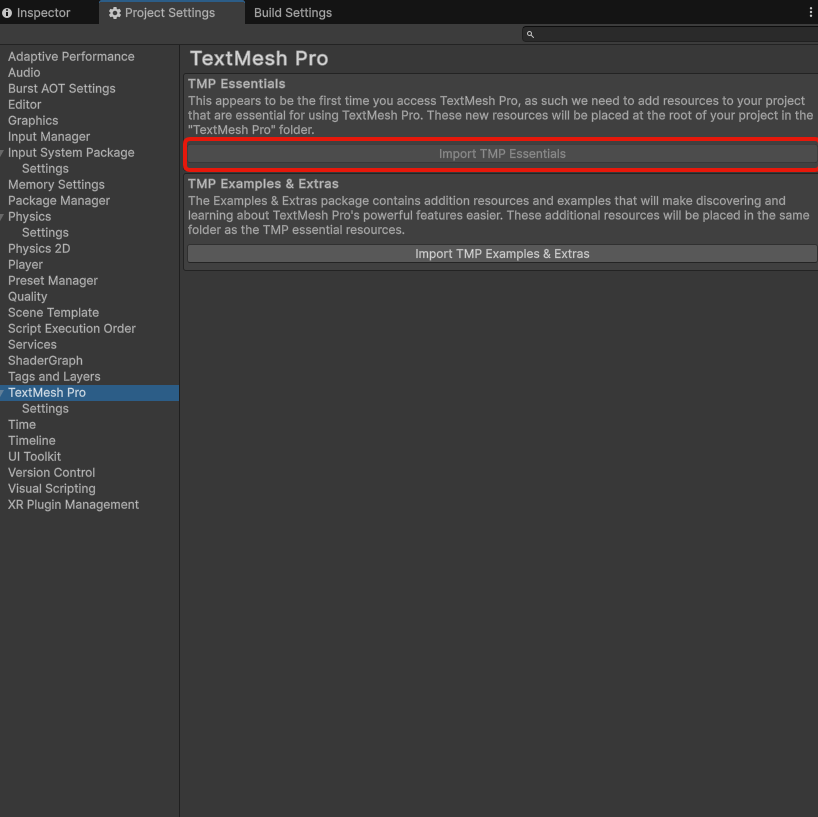Collapse the Input System Package arrow
The image size is (818, 817).
(x=3, y=153)
